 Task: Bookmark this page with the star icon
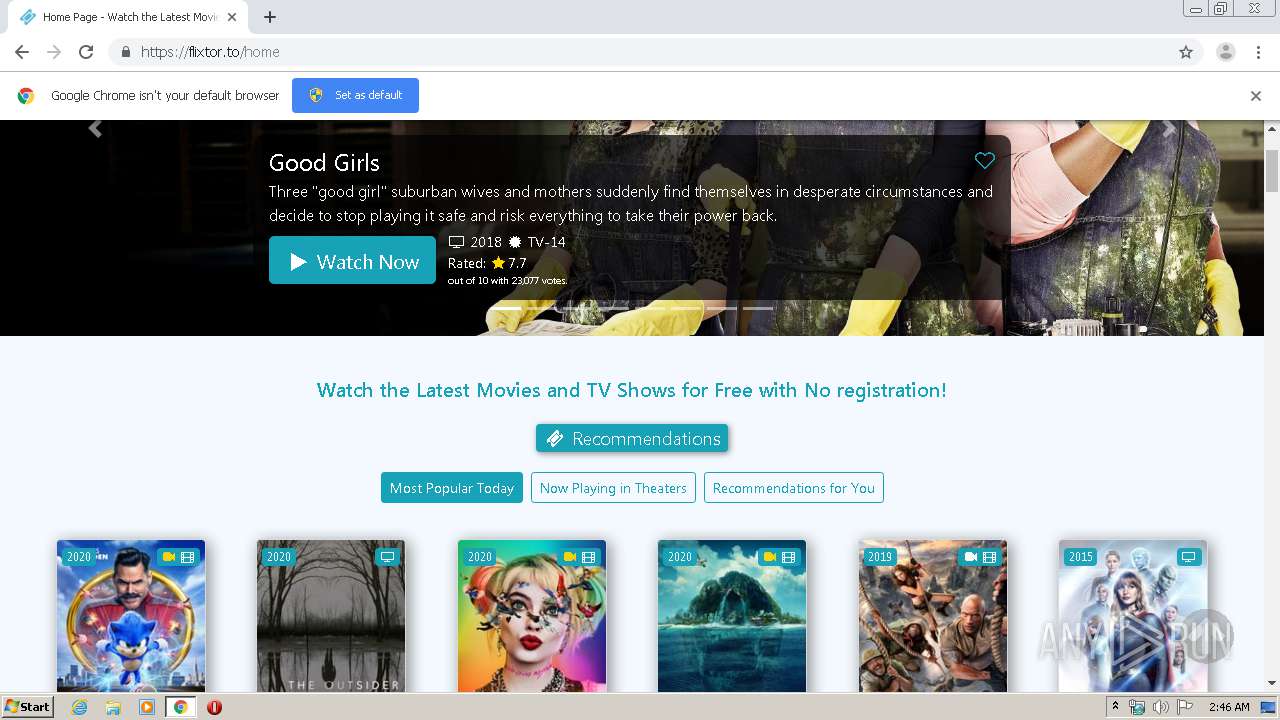click(x=1186, y=52)
